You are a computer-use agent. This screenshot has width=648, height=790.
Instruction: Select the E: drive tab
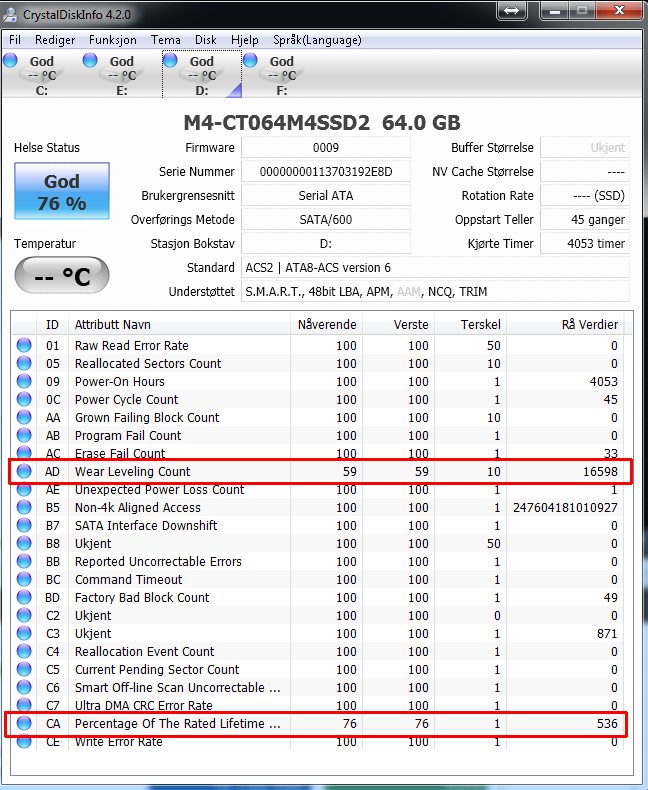click(x=121, y=75)
